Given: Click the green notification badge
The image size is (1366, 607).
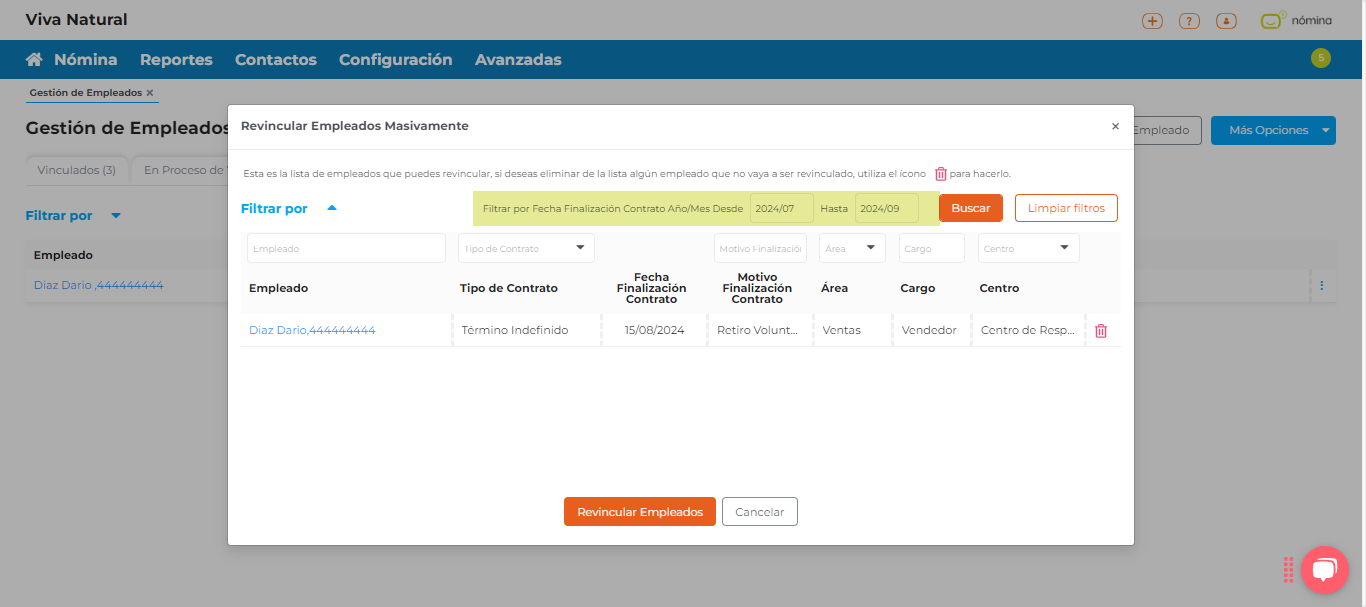Looking at the screenshot, I should (x=1320, y=58).
